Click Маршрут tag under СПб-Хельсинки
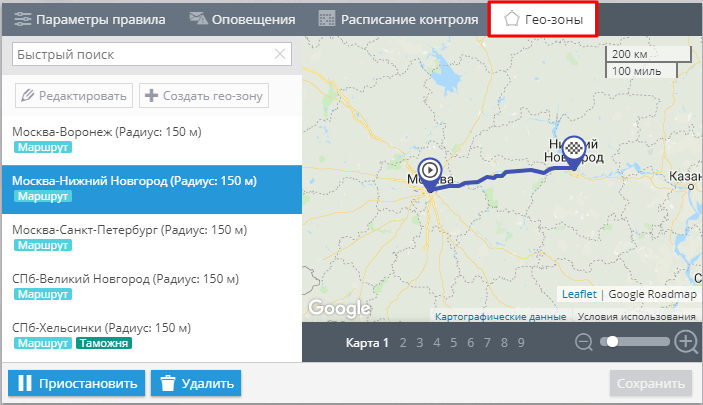This screenshot has height=405, width=703. pos(43,343)
